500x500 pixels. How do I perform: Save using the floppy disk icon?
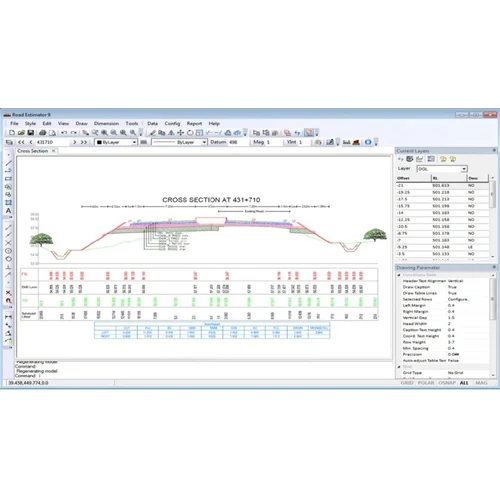pos(31,133)
